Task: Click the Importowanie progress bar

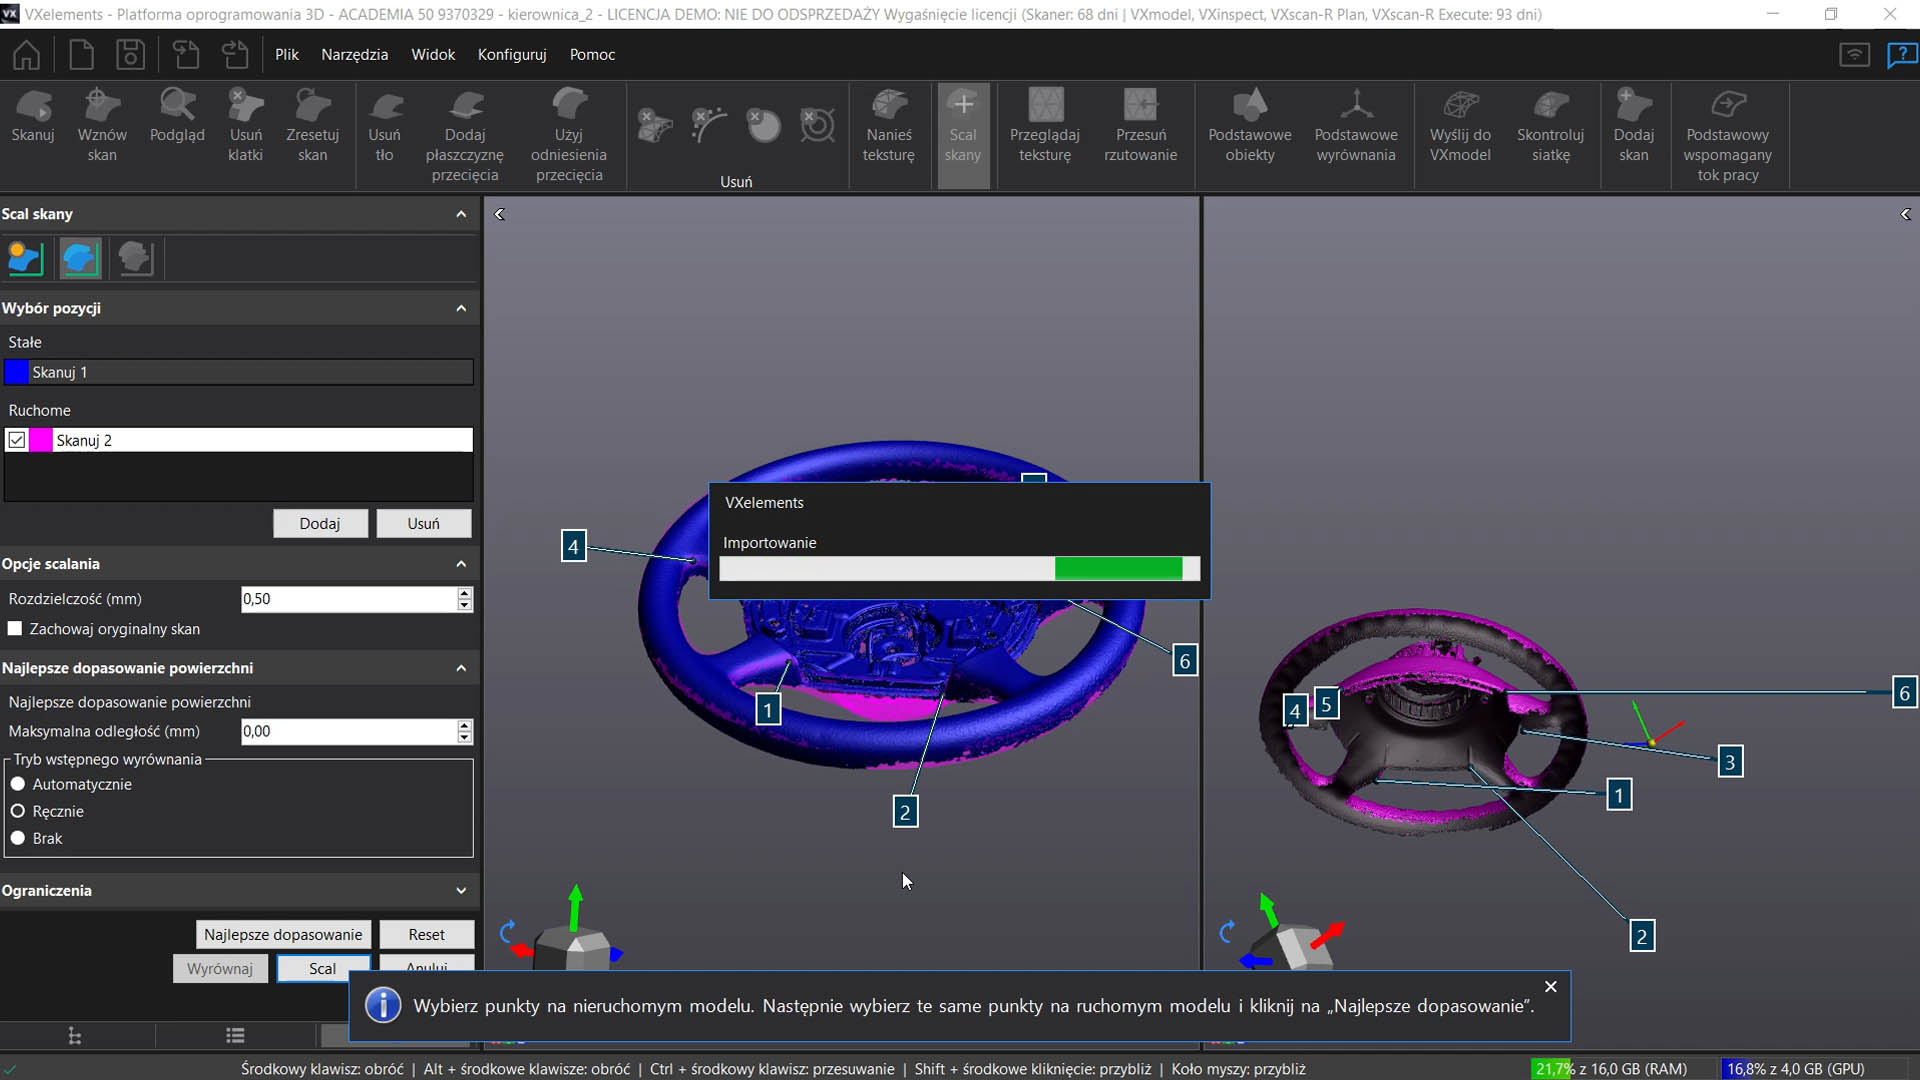Action: tap(959, 568)
